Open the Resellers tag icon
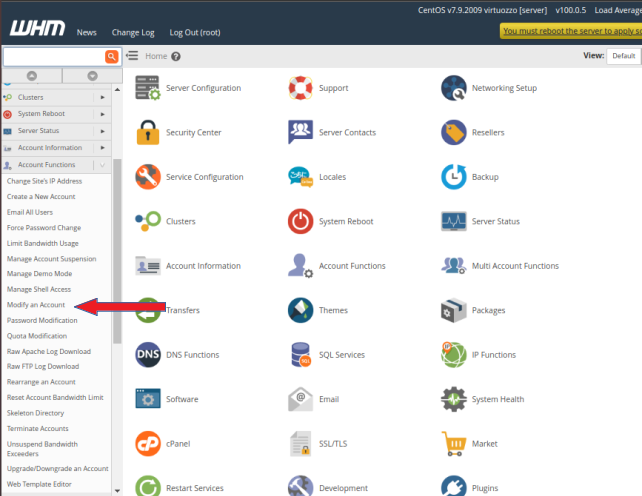This screenshot has height=496, width=642. [x=454, y=132]
